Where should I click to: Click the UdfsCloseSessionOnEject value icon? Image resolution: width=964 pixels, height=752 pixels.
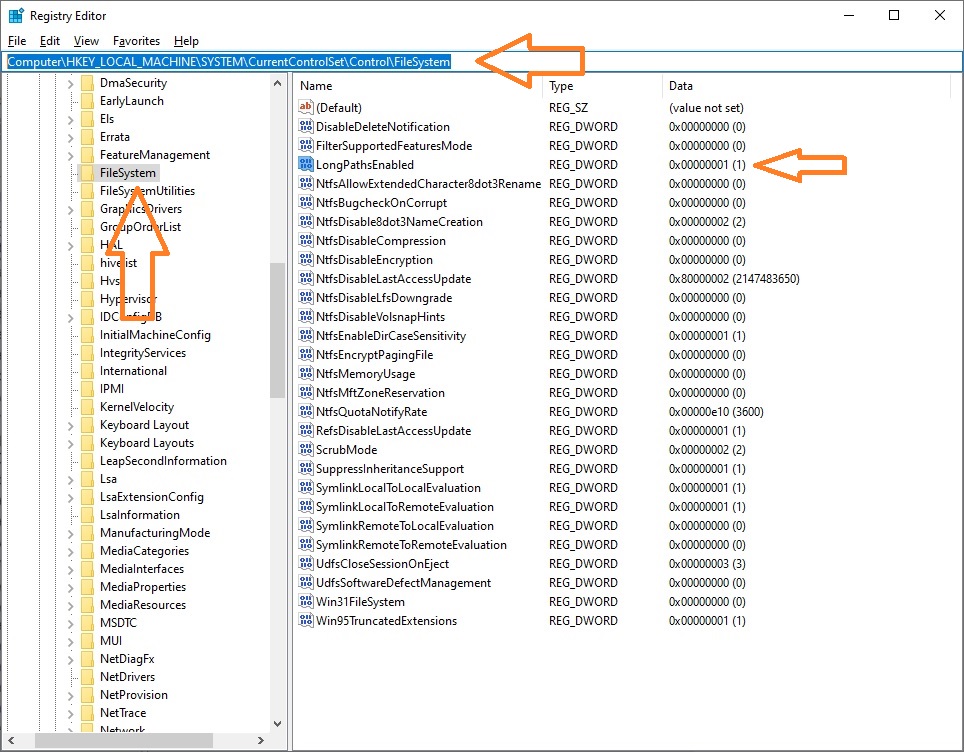(306, 563)
